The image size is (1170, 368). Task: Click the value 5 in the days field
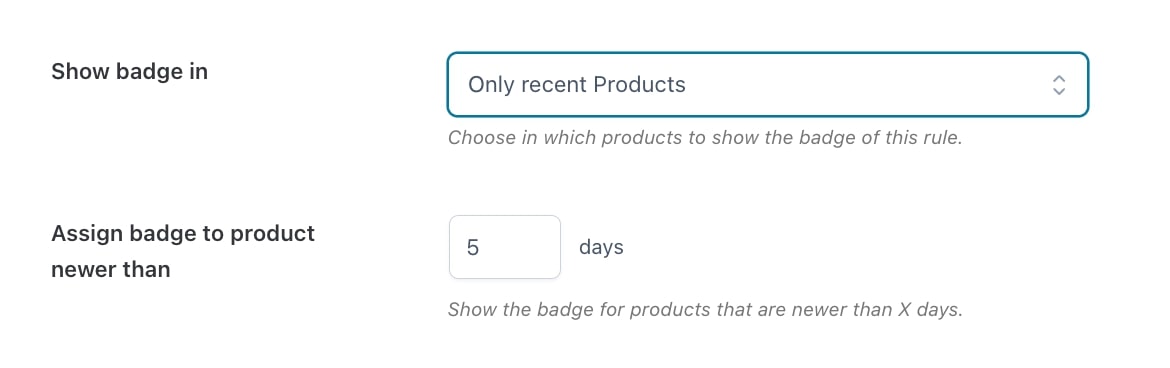[x=472, y=247]
